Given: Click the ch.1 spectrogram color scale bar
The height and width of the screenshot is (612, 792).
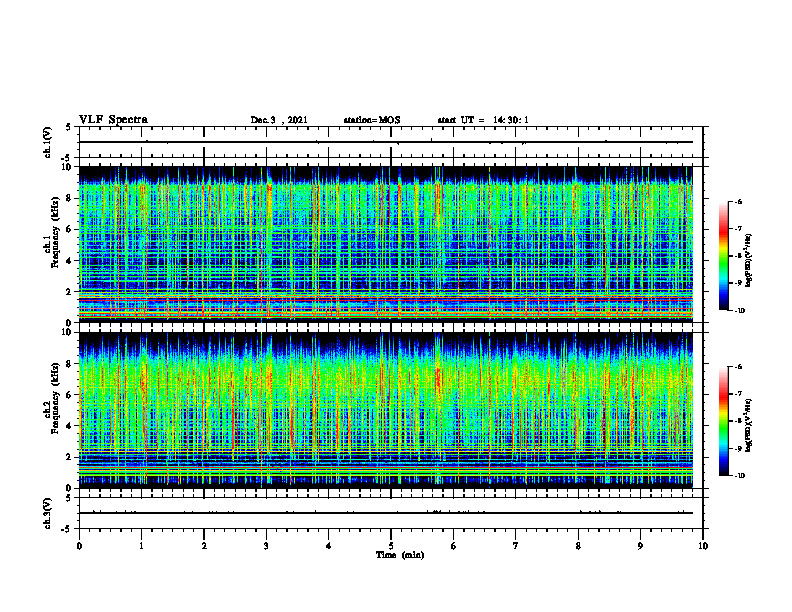Looking at the screenshot, I should 723,256.
